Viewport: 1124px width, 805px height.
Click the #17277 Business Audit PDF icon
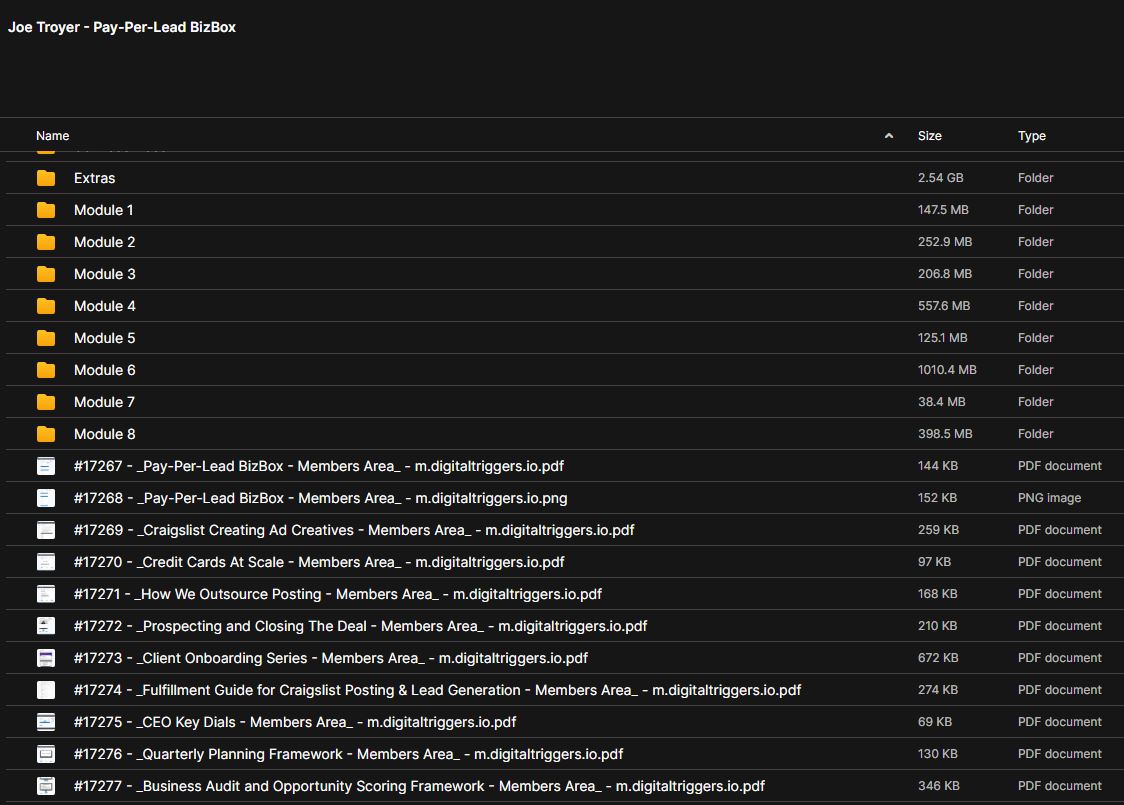point(46,786)
